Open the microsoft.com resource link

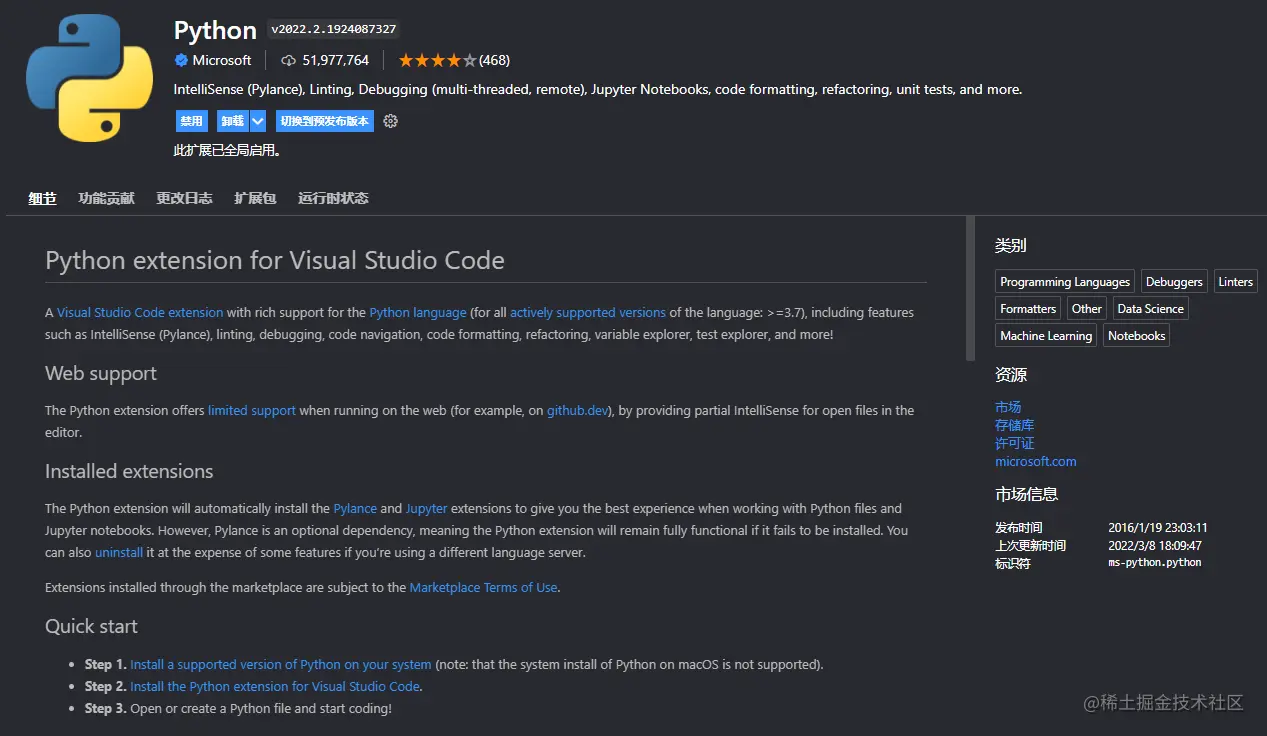[1036, 461]
